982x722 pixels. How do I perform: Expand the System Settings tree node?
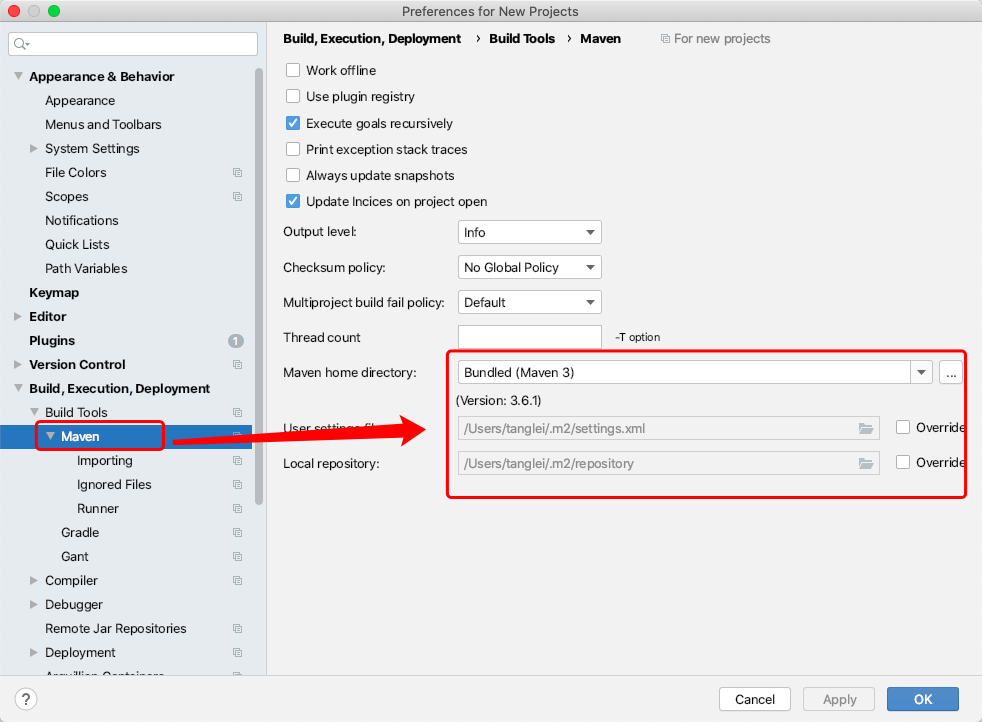point(35,149)
